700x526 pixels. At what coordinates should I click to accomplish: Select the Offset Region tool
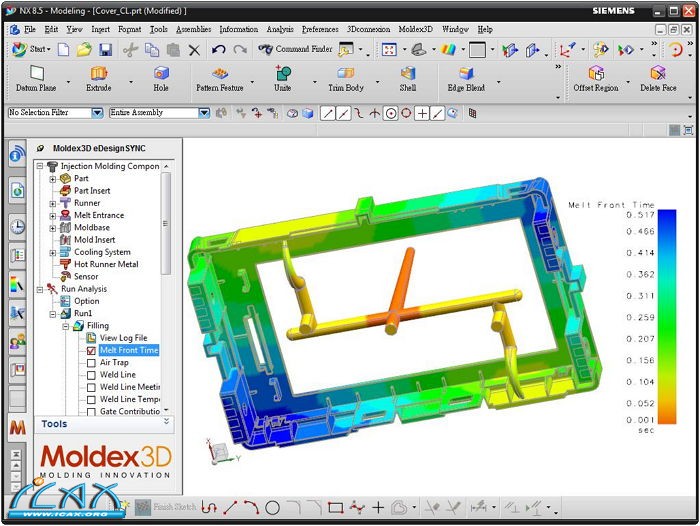[596, 79]
